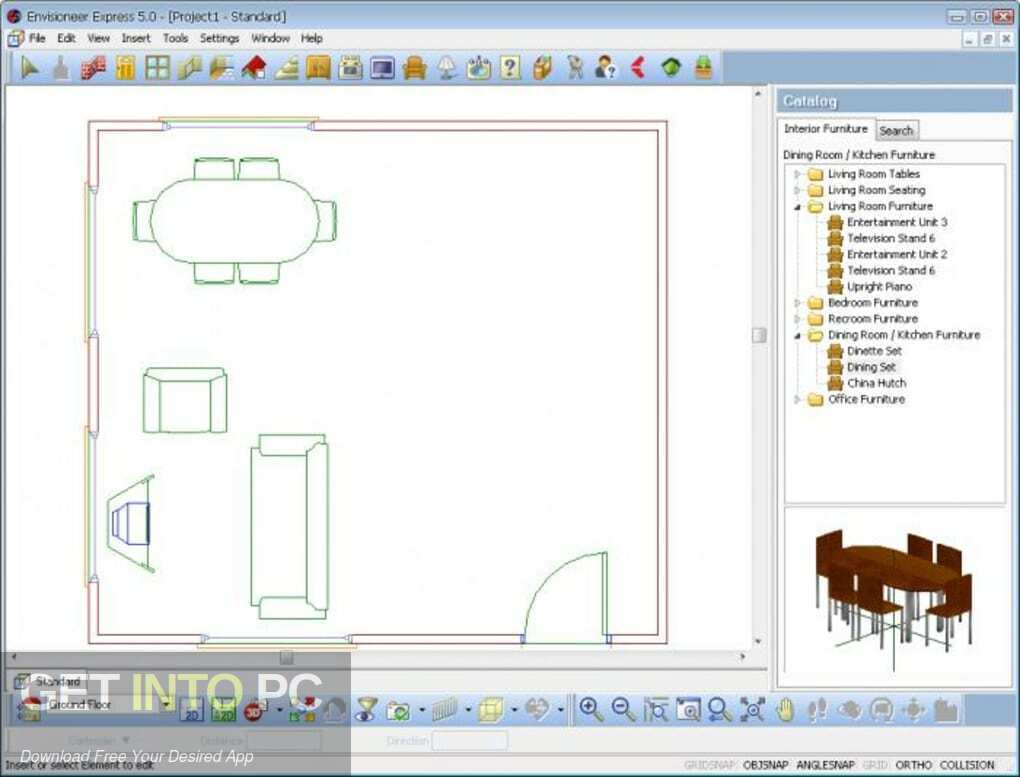1020x777 pixels.
Task: Click the oval dining table in plan
Action: (x=235, y=221)
